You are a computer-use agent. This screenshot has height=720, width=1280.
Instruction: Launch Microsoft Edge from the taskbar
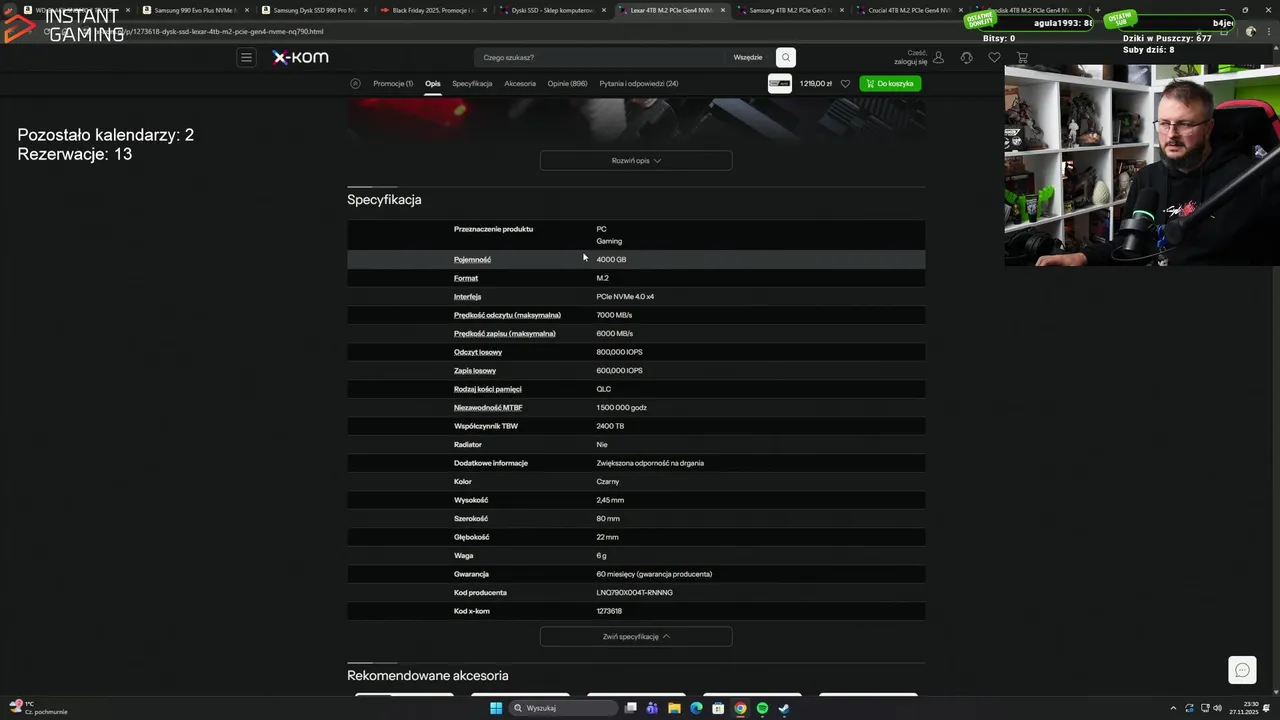point(696,708)
